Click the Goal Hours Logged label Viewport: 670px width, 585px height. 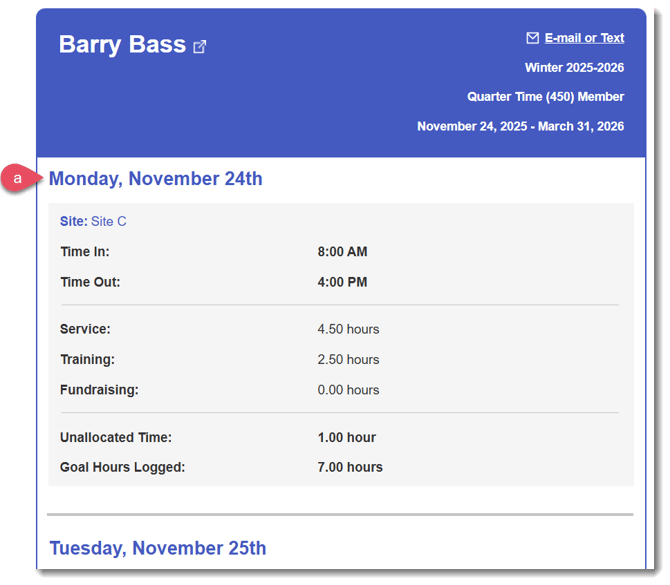(x=122, y=467)
